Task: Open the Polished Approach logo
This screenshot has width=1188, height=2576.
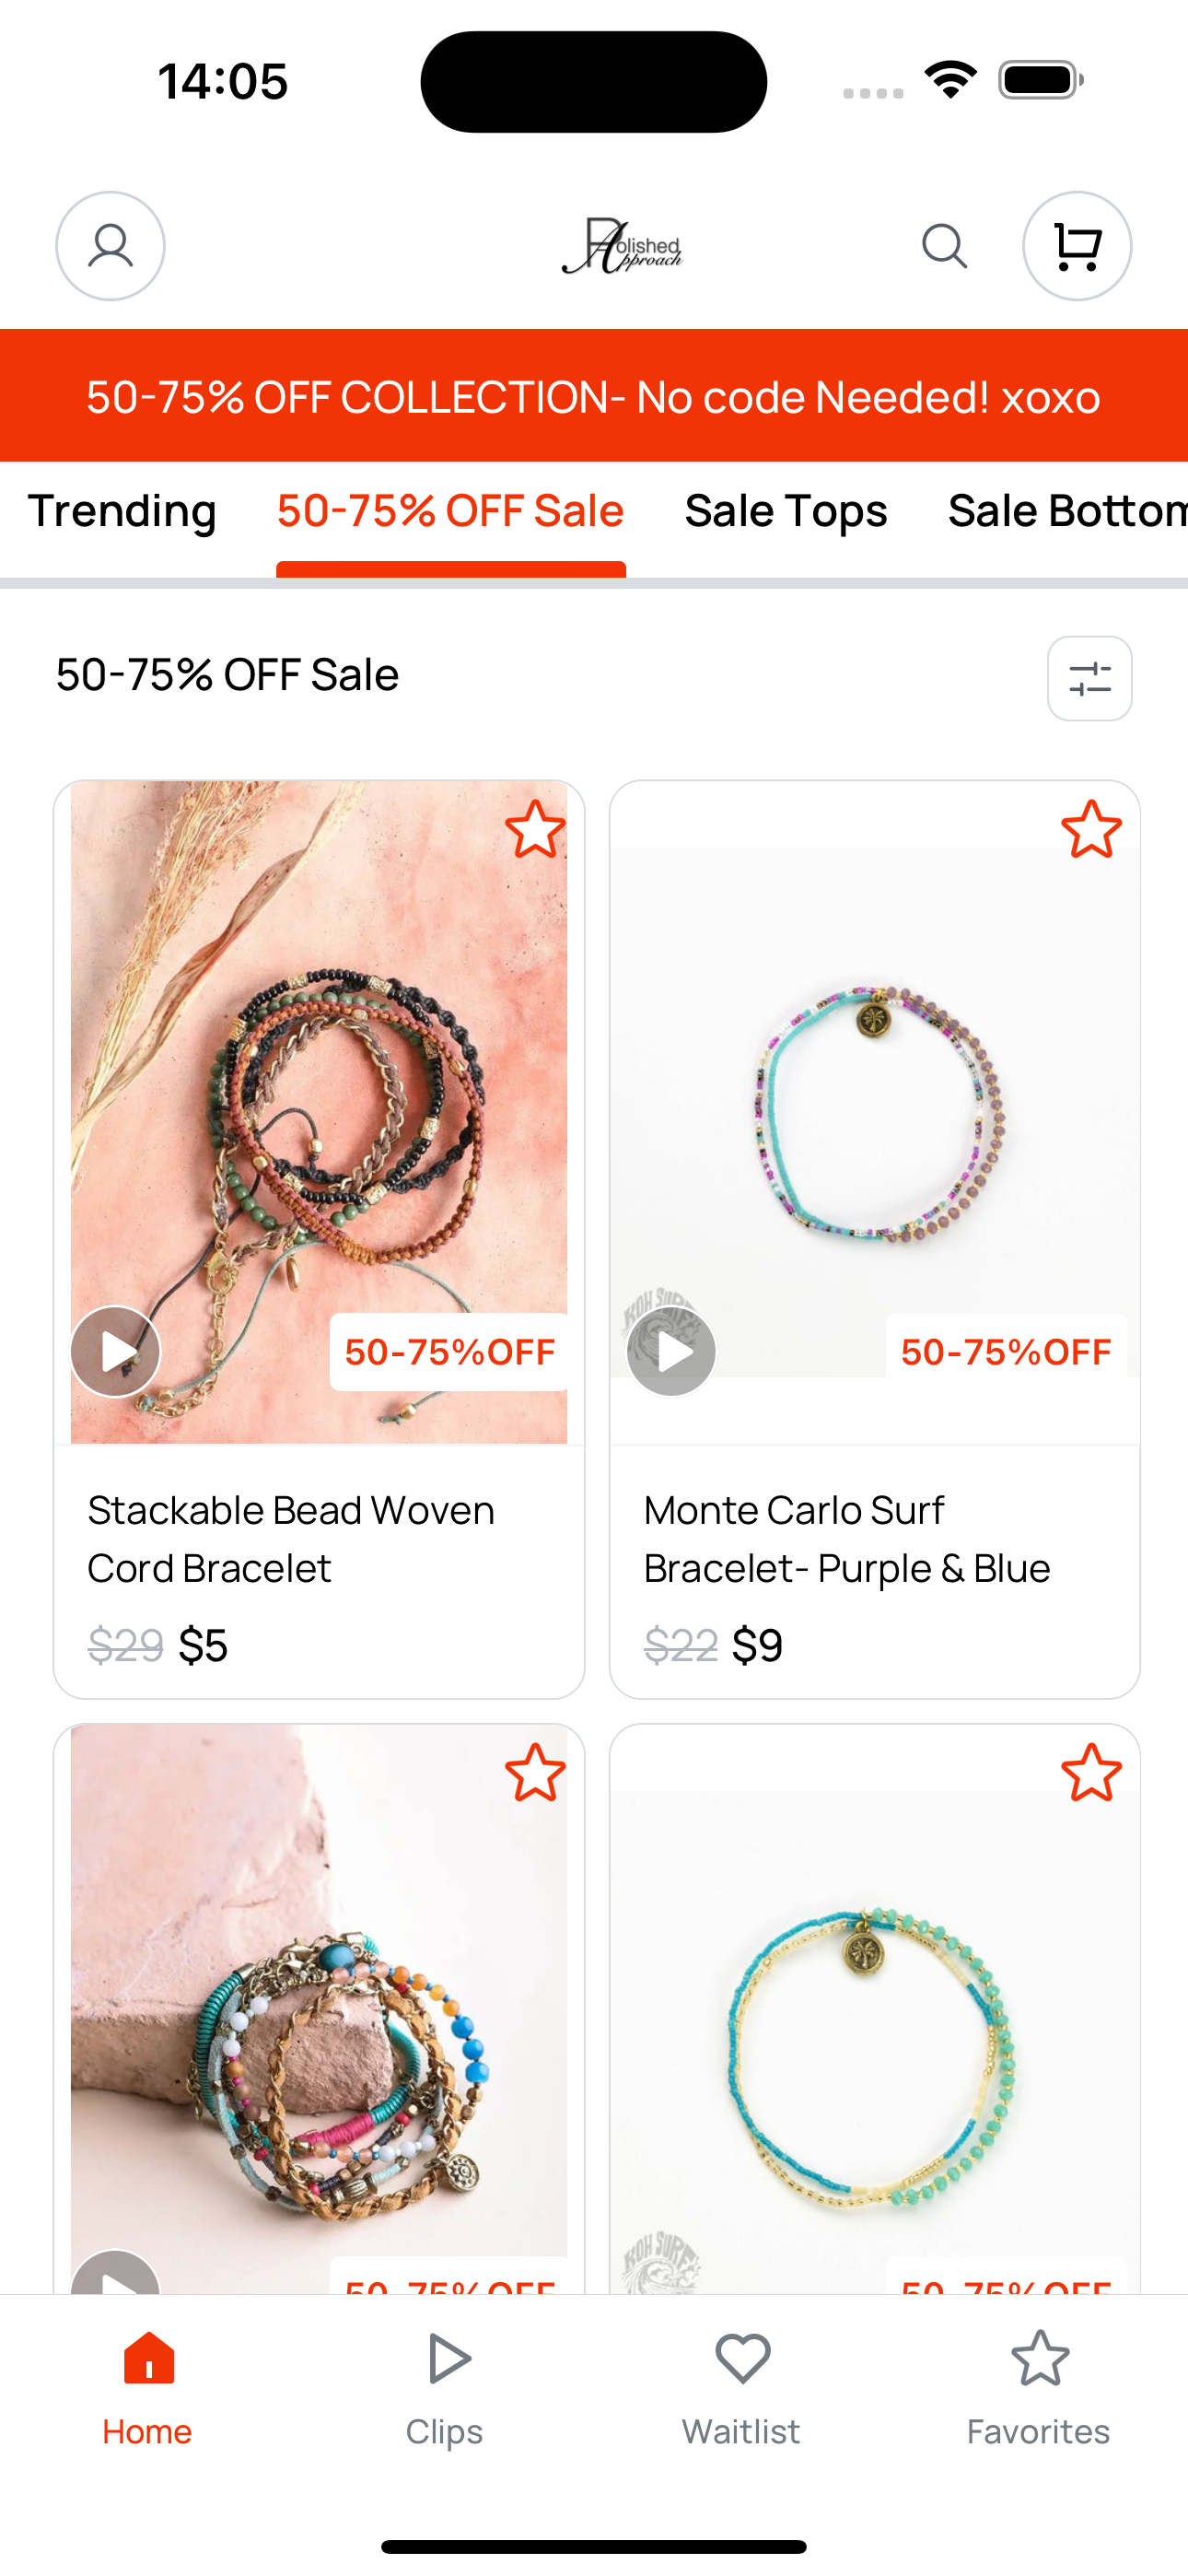Action: pyautogui.click(x=622, y=246)
